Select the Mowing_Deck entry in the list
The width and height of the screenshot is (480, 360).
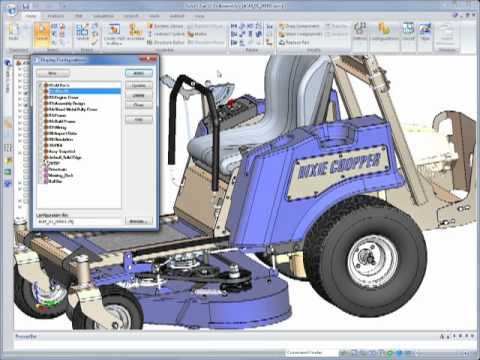click(61, 175)
